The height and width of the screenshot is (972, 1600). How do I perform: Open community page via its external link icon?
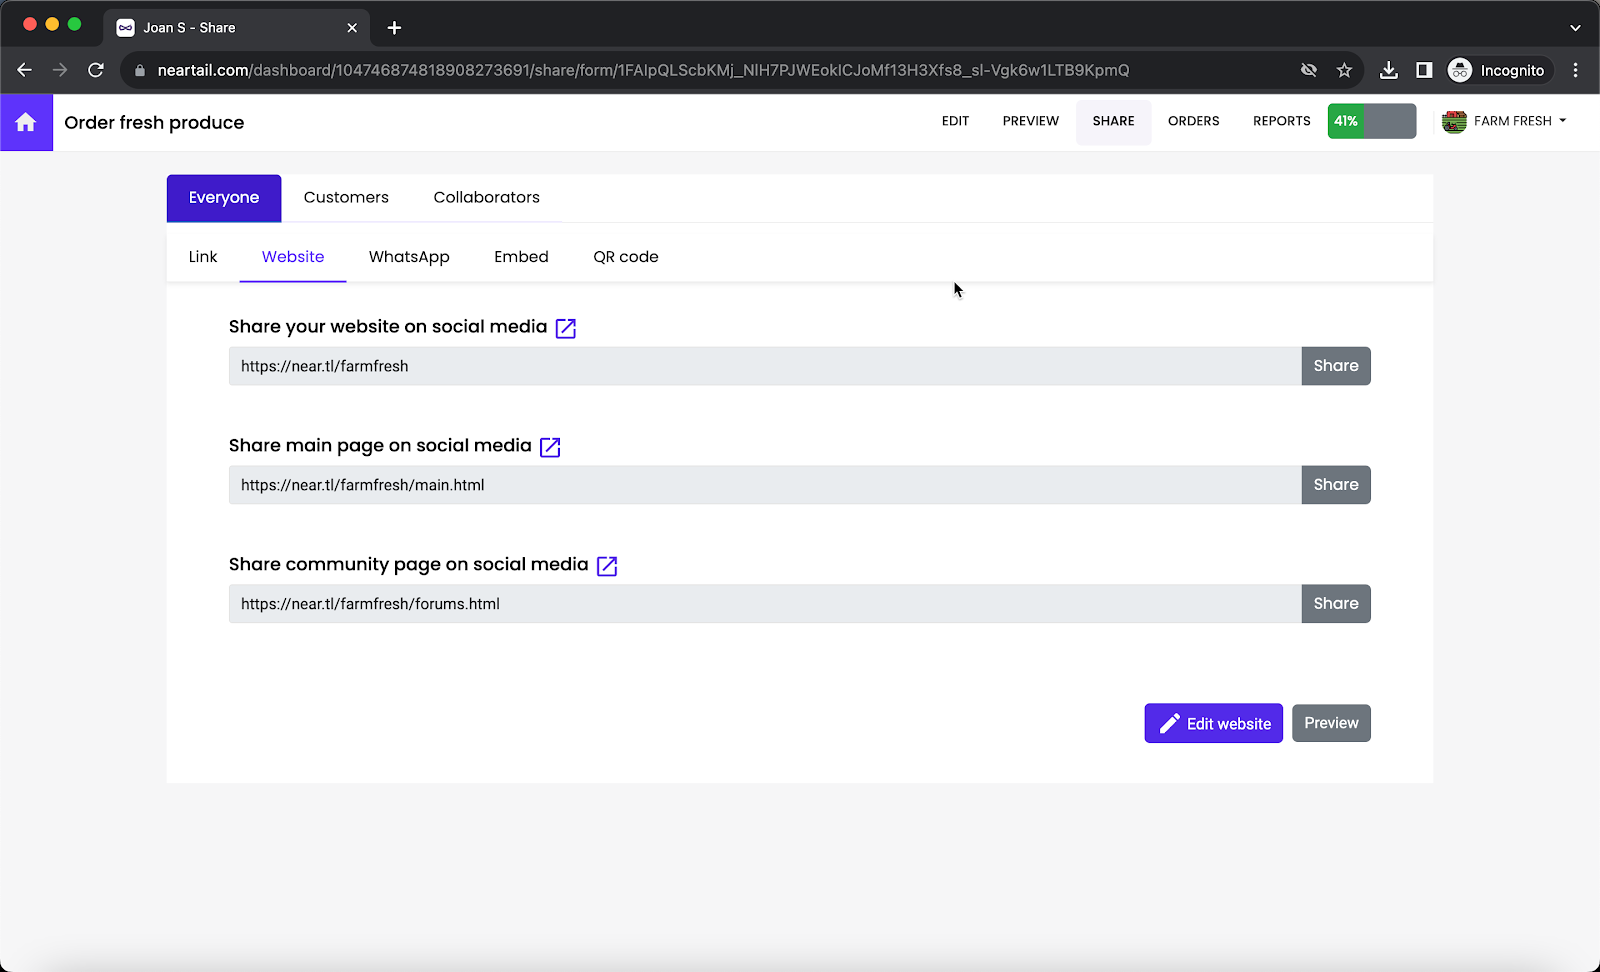(607, 565)
